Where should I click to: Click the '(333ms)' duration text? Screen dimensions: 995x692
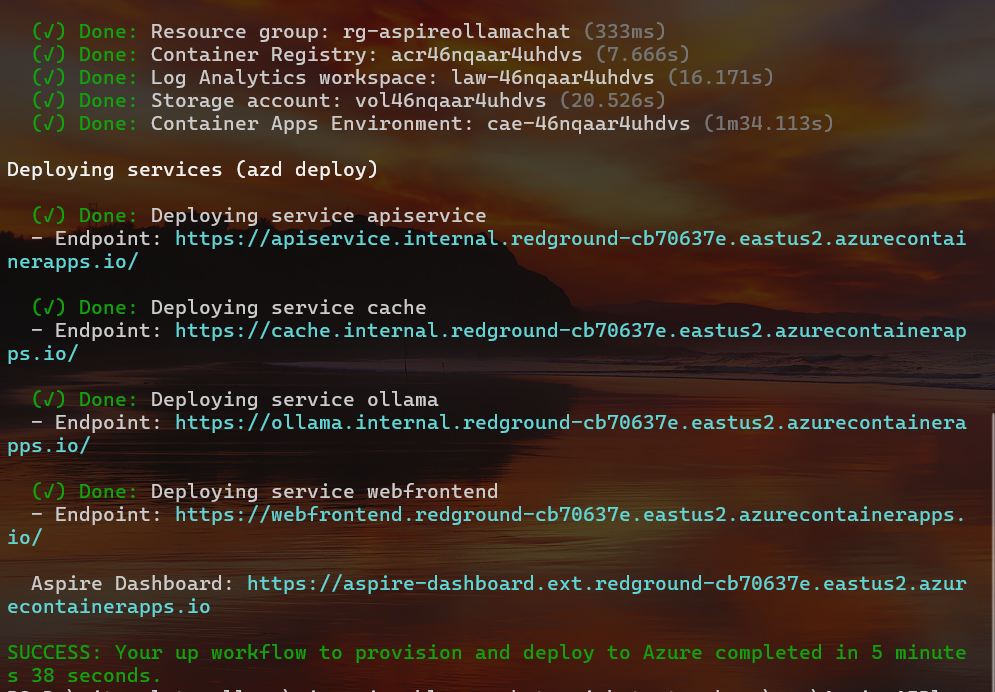[624, 32]
